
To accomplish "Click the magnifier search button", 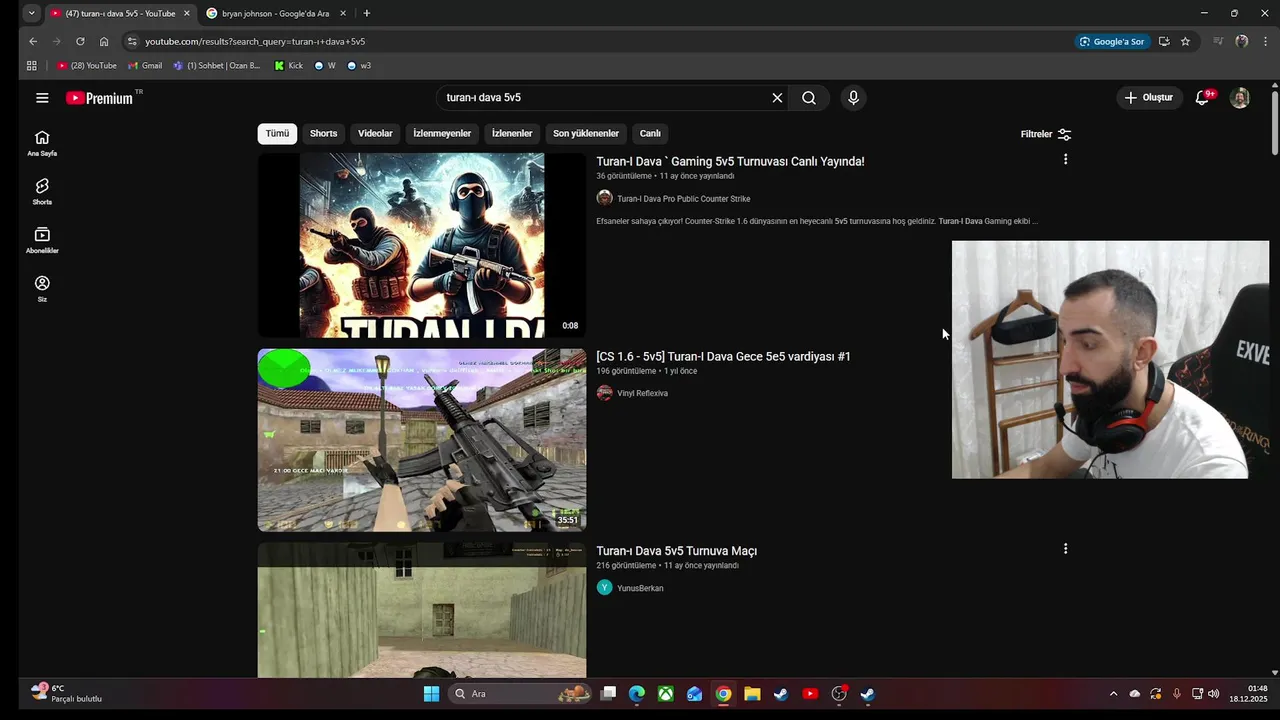I will (809, 98).
